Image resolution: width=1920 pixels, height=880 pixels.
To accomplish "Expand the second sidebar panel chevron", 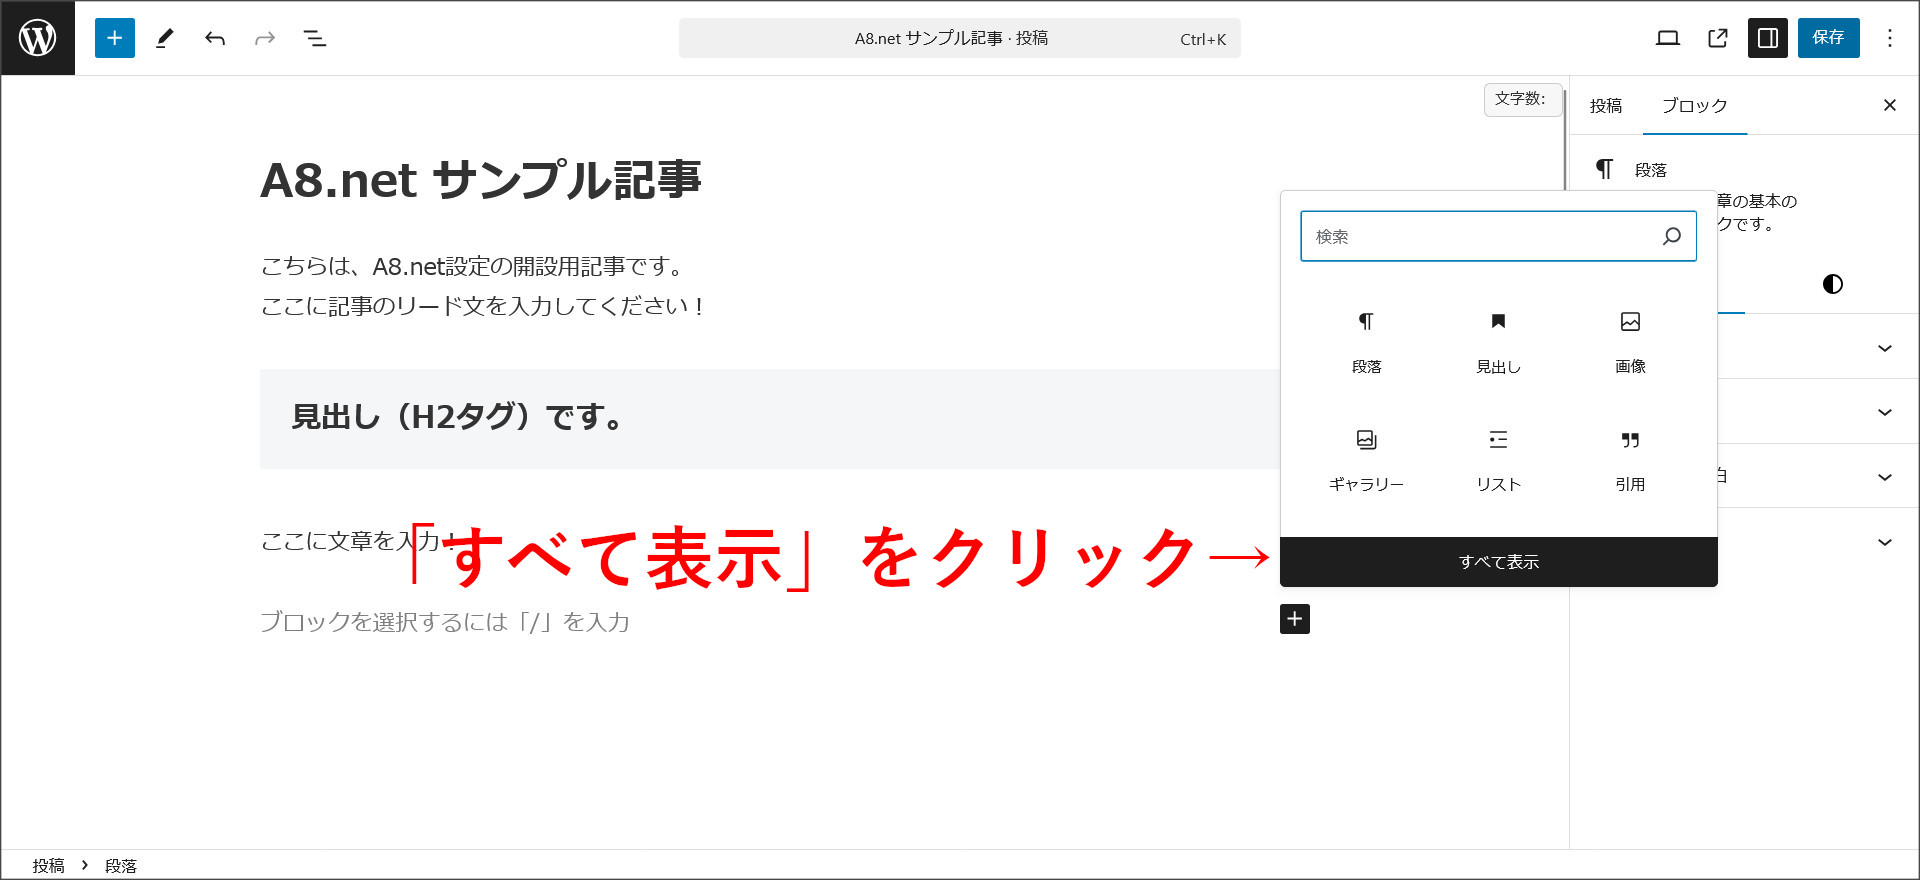I will pyautogui.click(x=1885, y=412).
